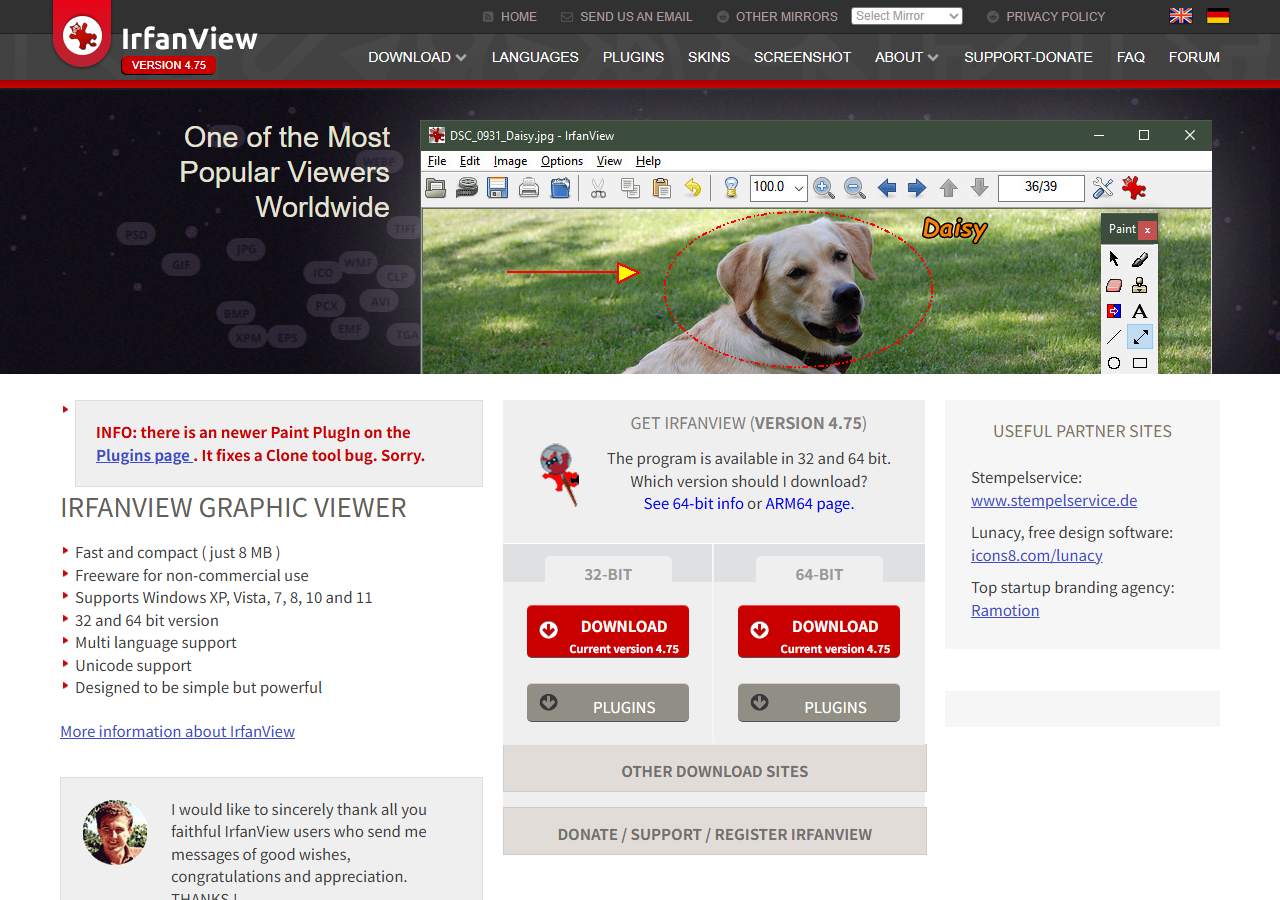Viewport: 1280px width, 900px height.
Task: Click the 36/39 image counter field in banner
Action: [x=1041, y=187]
